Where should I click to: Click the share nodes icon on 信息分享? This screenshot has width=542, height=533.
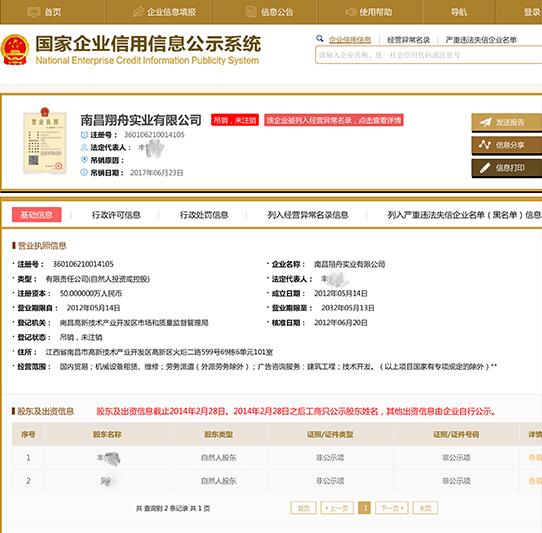(x=485, y=144)
